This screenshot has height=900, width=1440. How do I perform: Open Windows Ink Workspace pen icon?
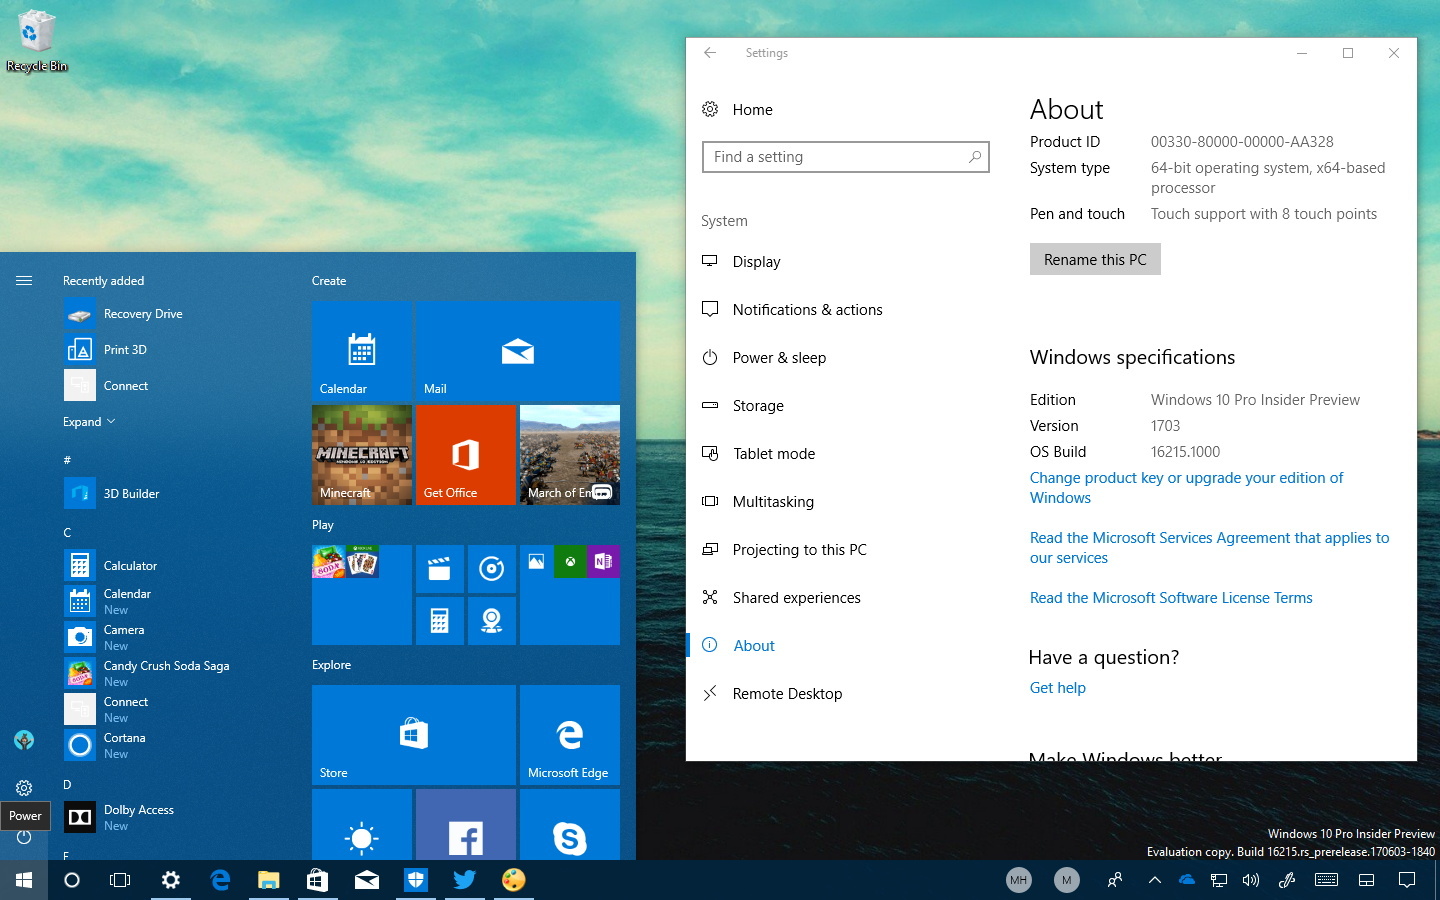[1287, 880]
